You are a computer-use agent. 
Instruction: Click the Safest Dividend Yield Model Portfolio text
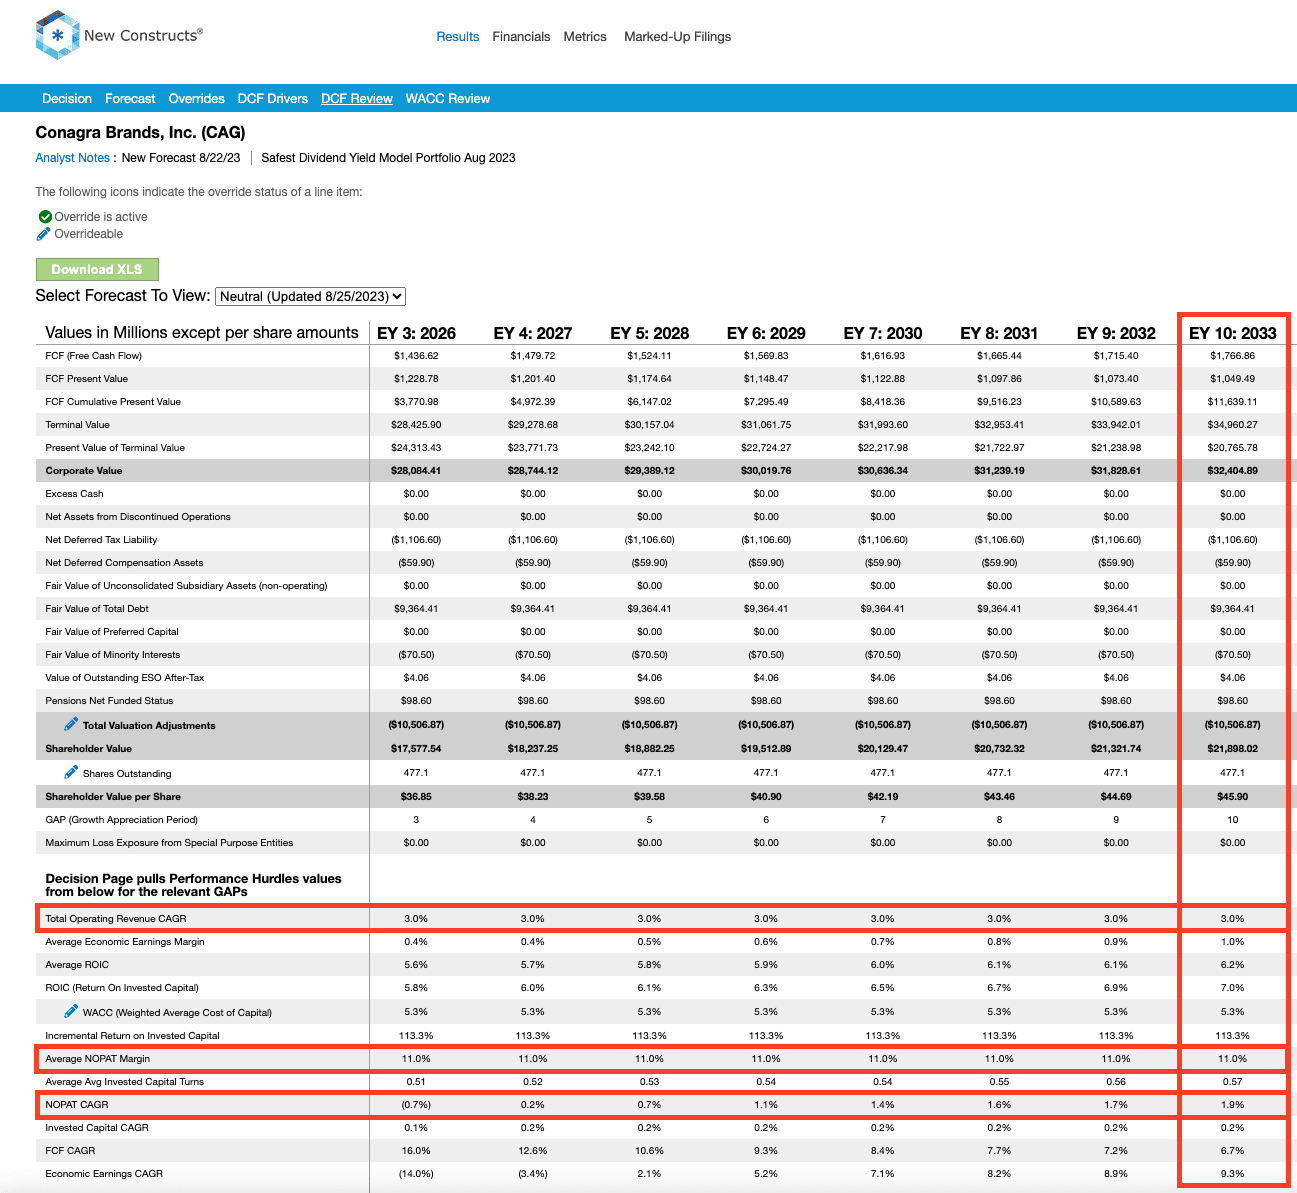coord(388,157)
